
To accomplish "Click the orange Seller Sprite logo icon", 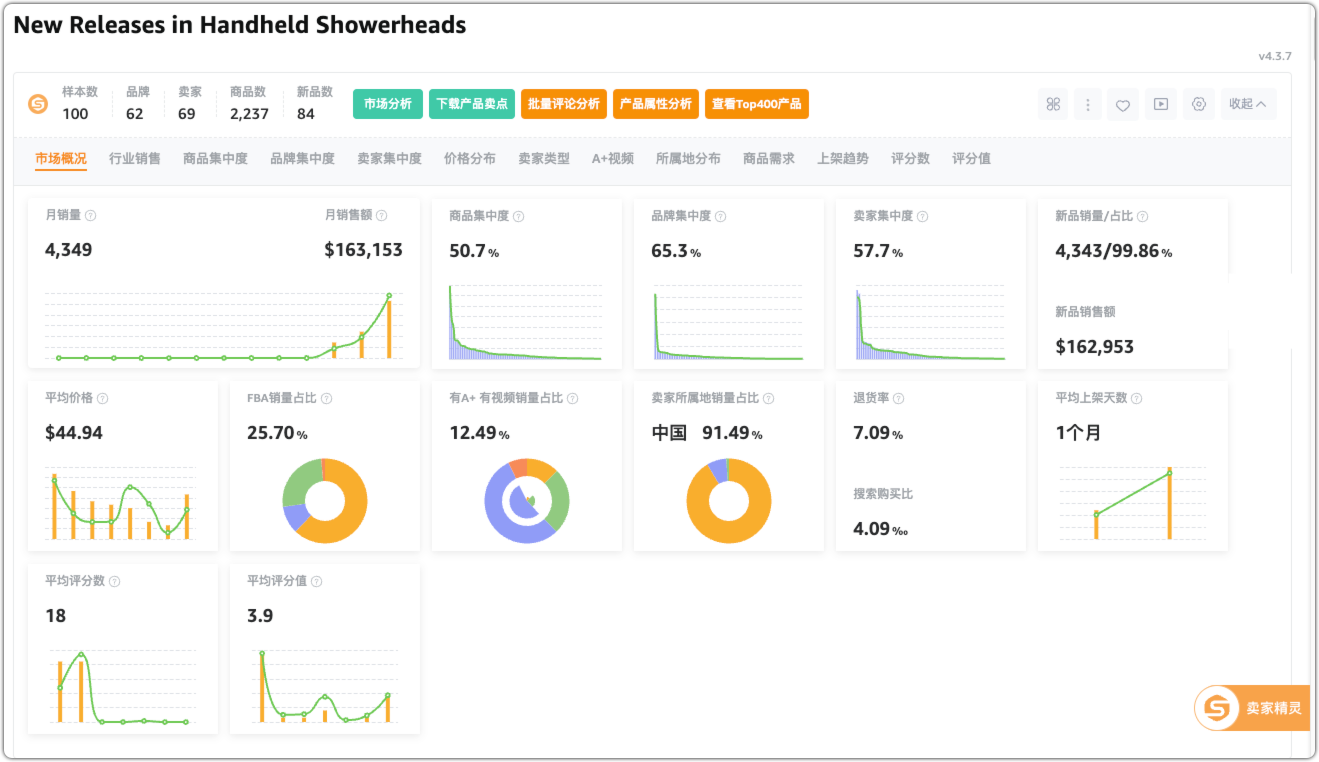I will click(x=38, y=104).
